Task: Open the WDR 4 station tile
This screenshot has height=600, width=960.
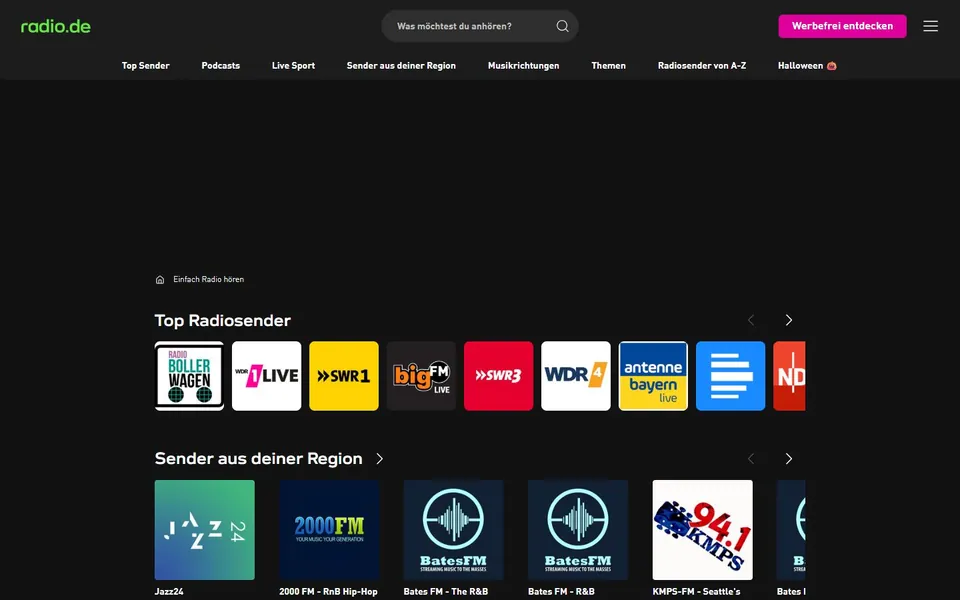Action: tap(576, 376)
